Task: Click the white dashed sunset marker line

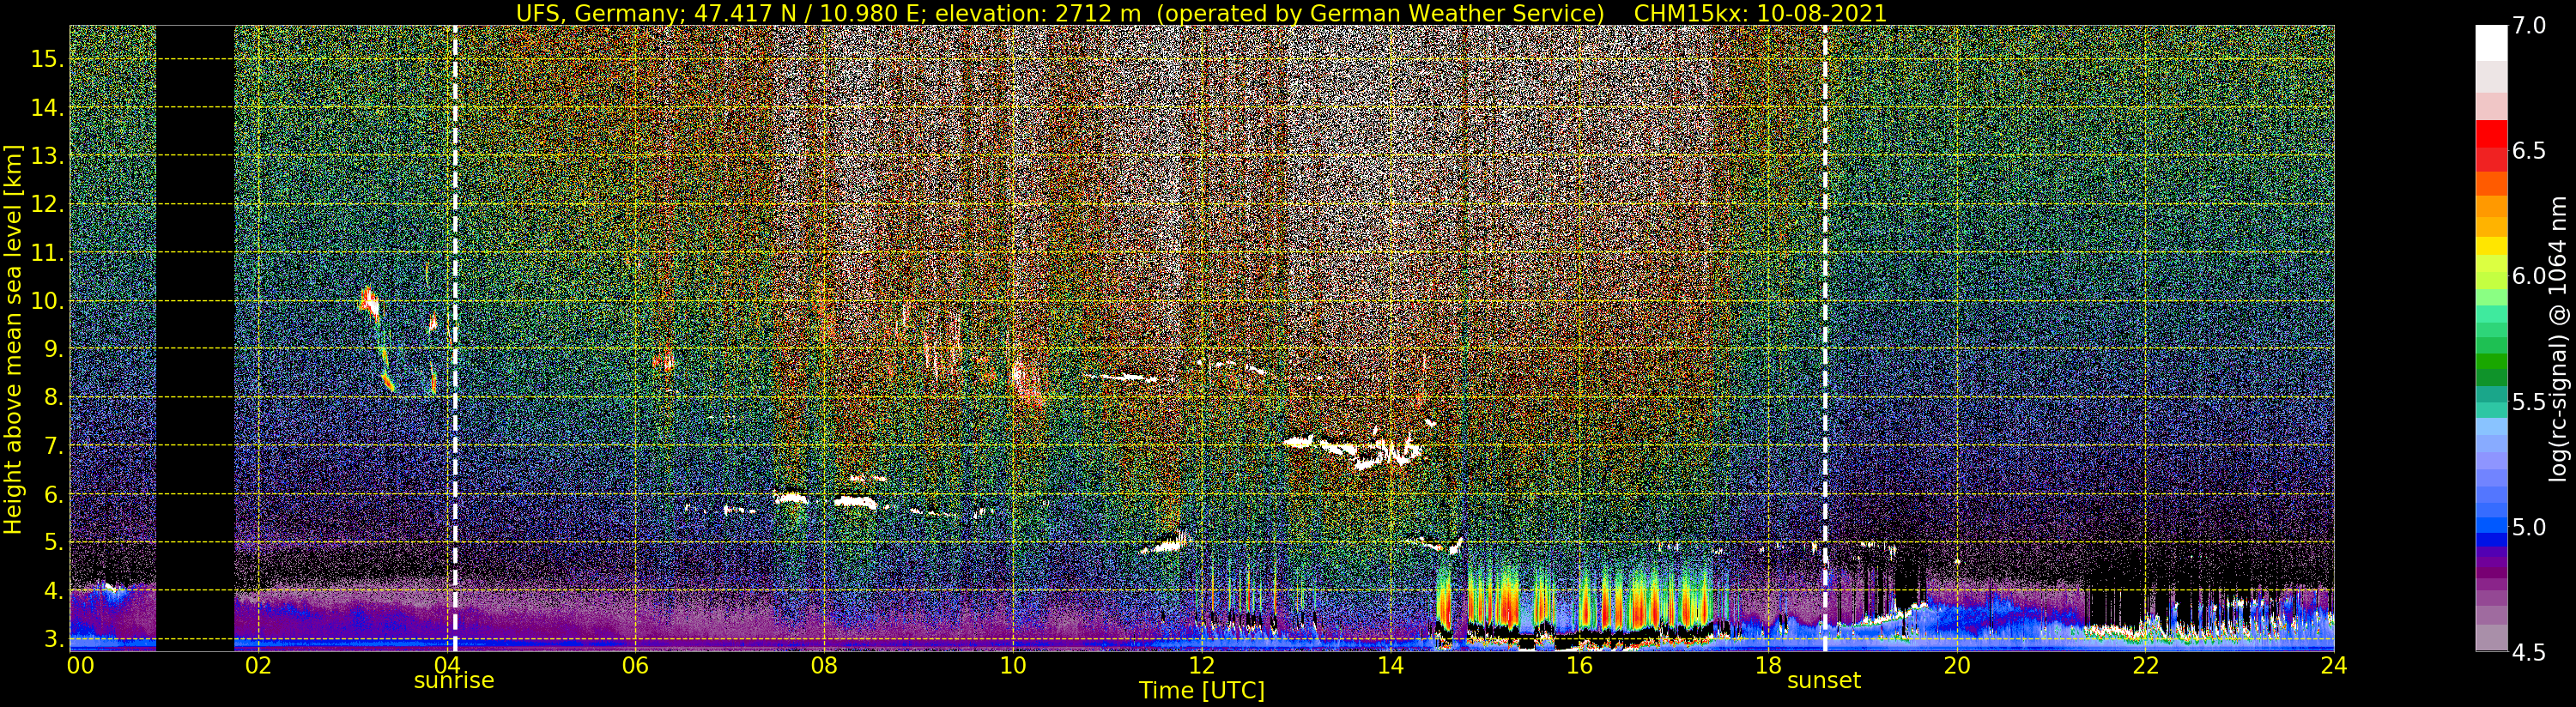Action: pos(1825,338)
